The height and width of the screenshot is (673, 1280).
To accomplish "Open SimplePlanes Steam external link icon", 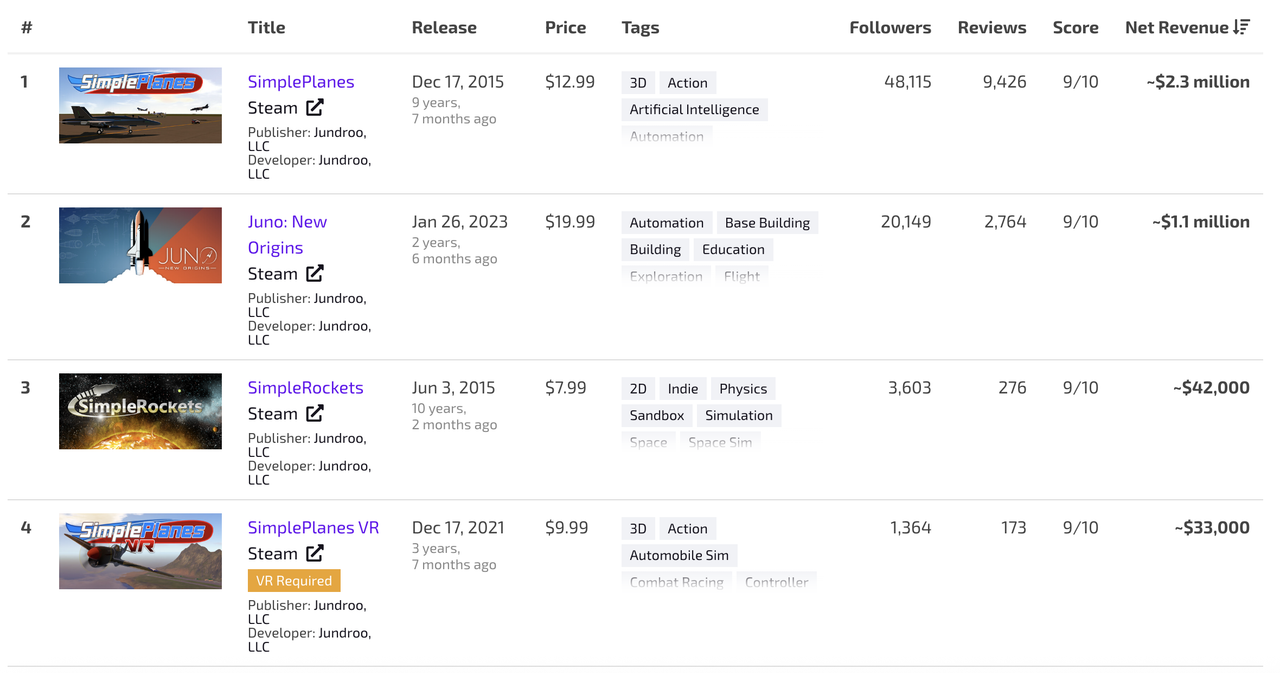I will click(315, 107).
